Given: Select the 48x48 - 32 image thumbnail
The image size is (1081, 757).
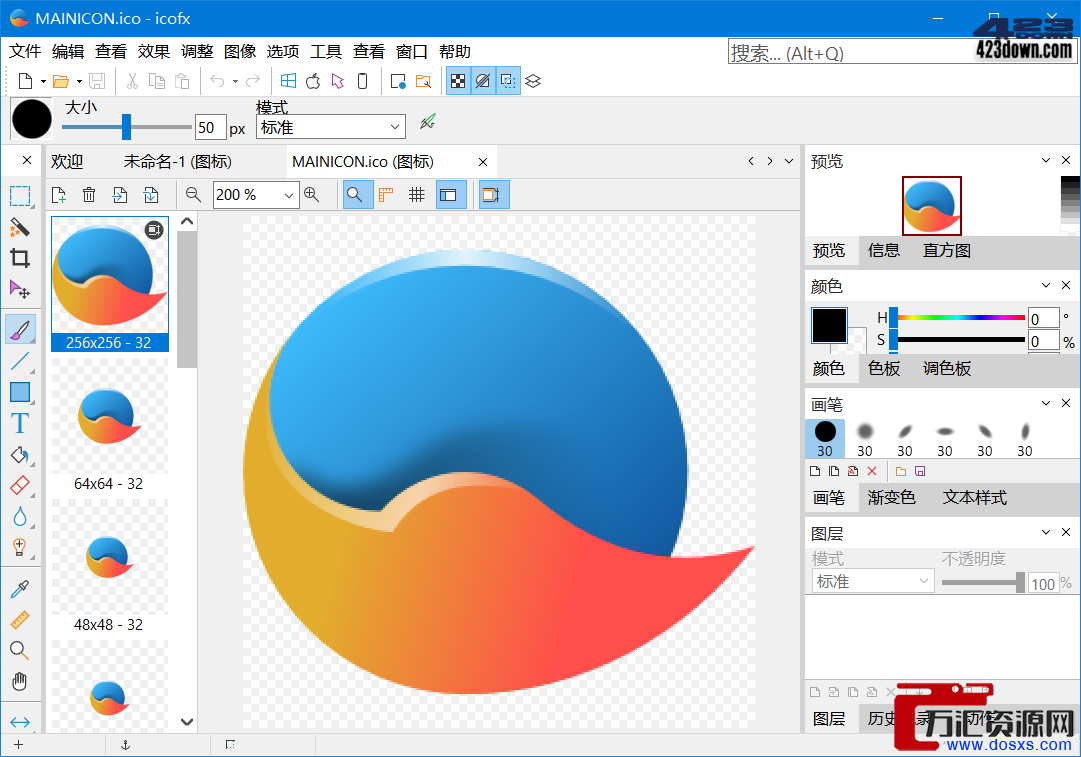Looking at the screenshot, I should pyautogui.click(x=110, y=567).
